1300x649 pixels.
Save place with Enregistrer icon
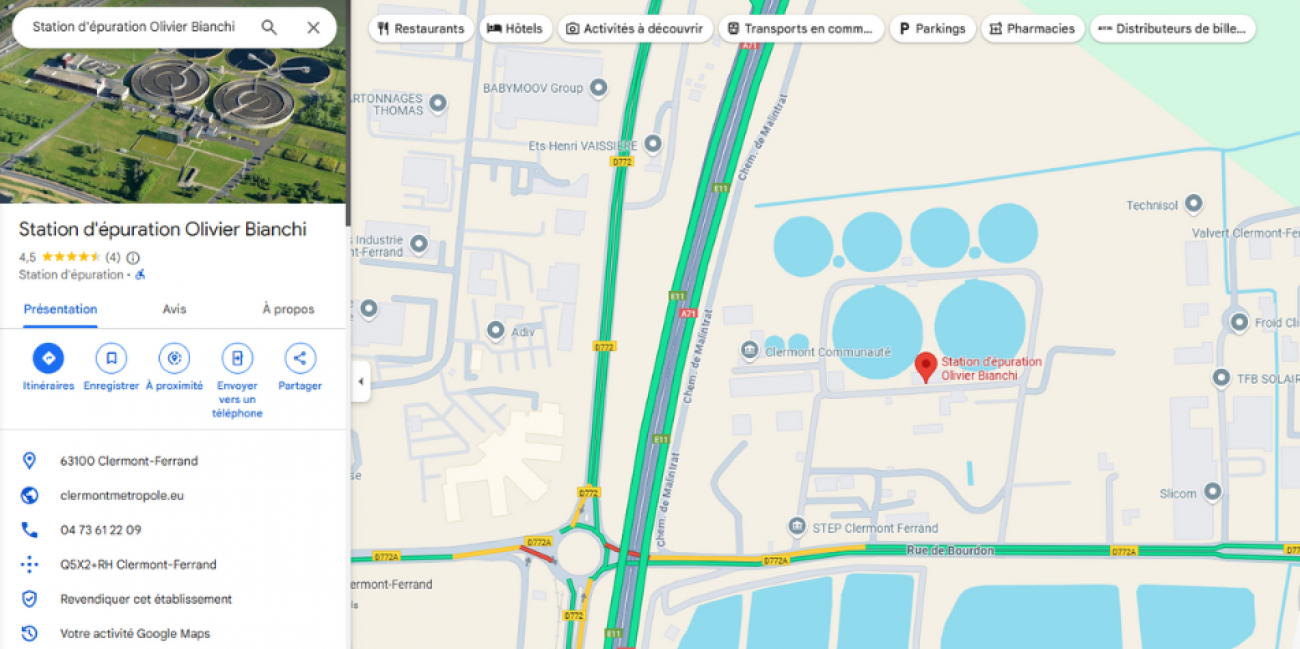tap(111, 358)
